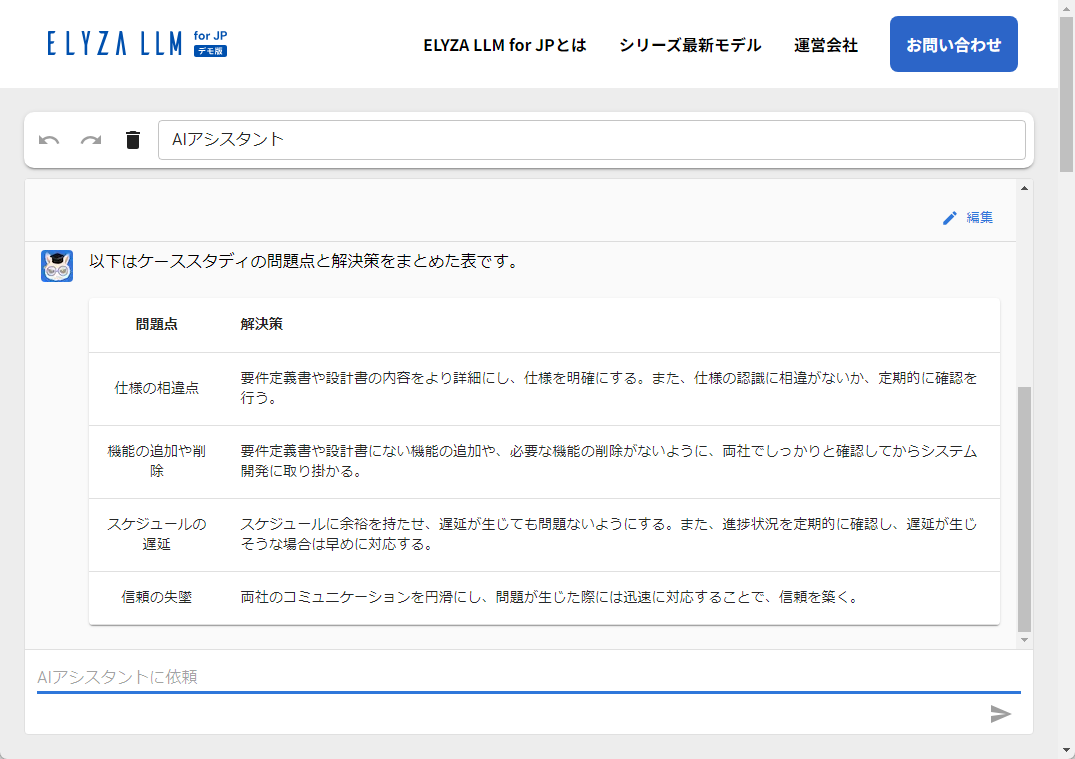
Task: Click the send message arrow icon
Action: (x=1000, y=714)
